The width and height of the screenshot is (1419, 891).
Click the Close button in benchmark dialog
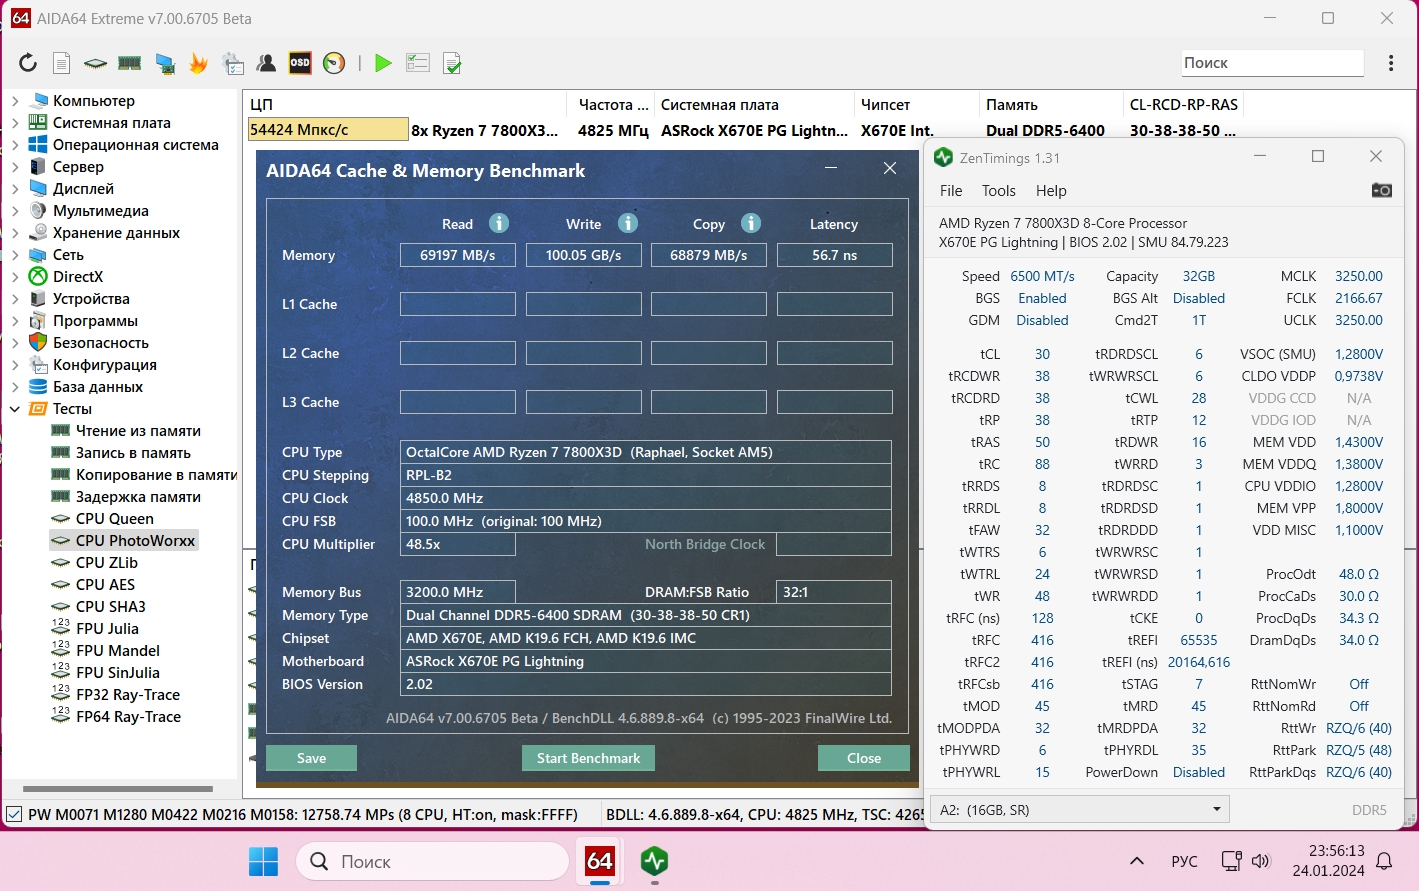[x=864, y=758]
